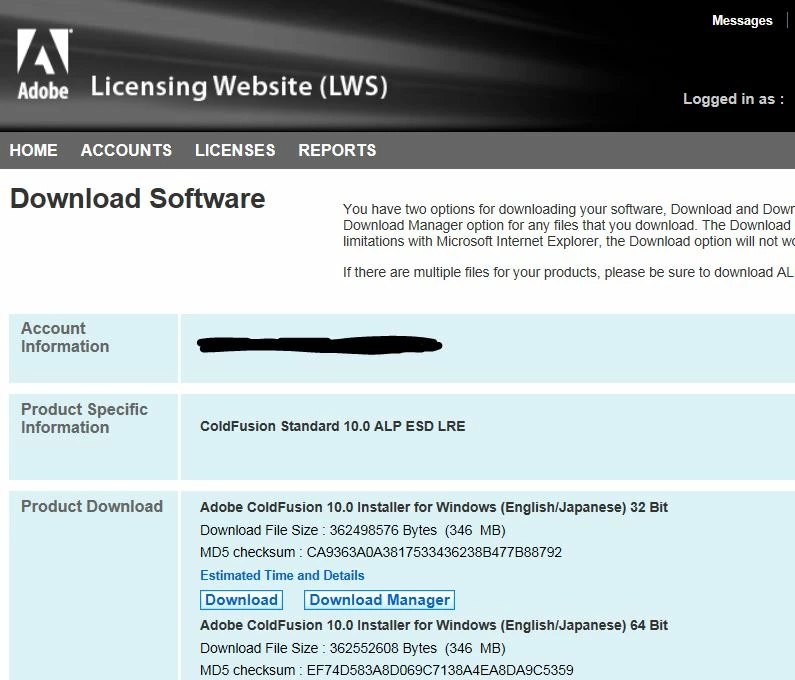The image size is (795, 680).
Task: Click the Account Information label
Action: pyautogui.click(x=65, y=337)
